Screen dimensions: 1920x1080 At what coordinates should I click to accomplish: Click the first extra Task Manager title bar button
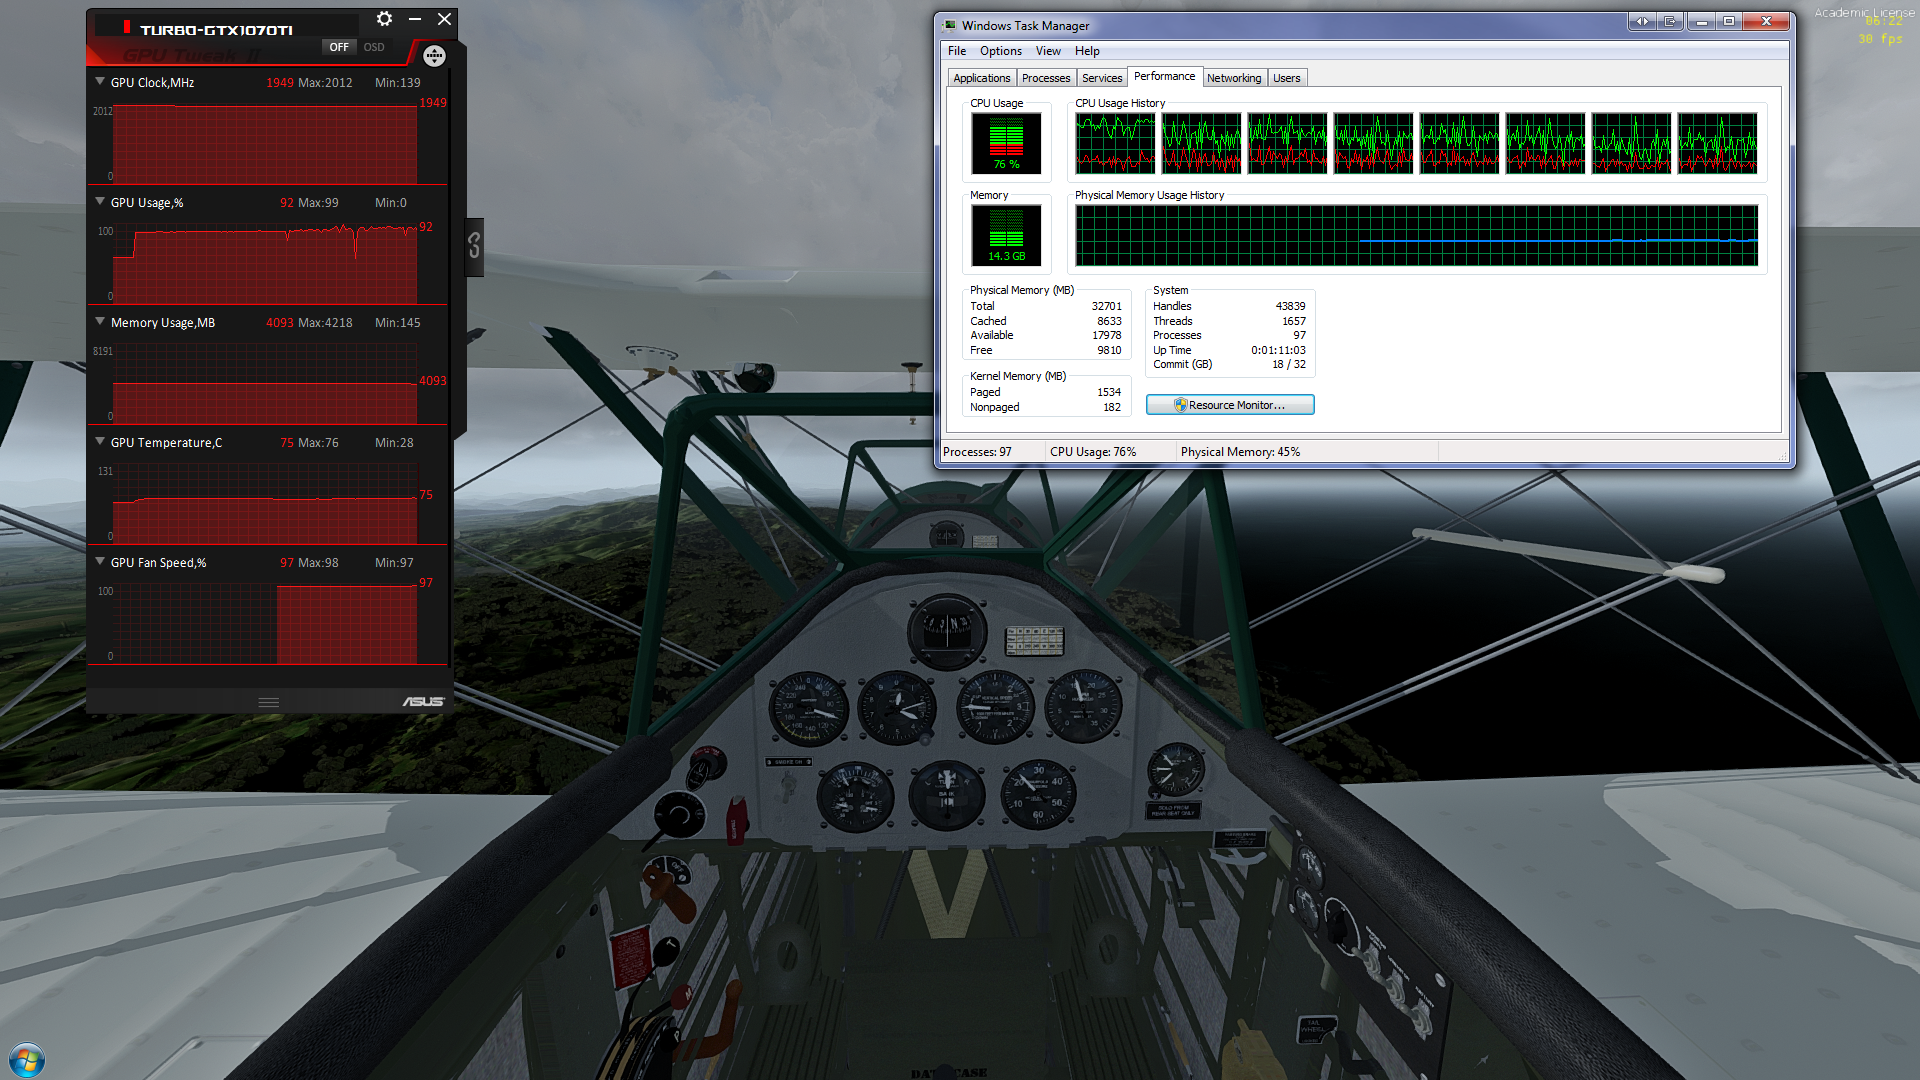1642,21
